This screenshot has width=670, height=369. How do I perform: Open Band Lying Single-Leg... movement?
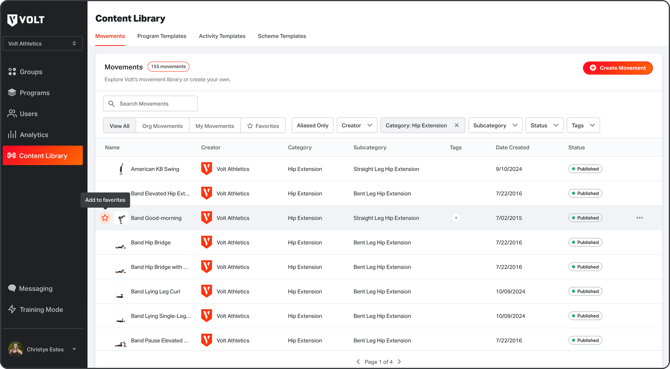[161, 316]
